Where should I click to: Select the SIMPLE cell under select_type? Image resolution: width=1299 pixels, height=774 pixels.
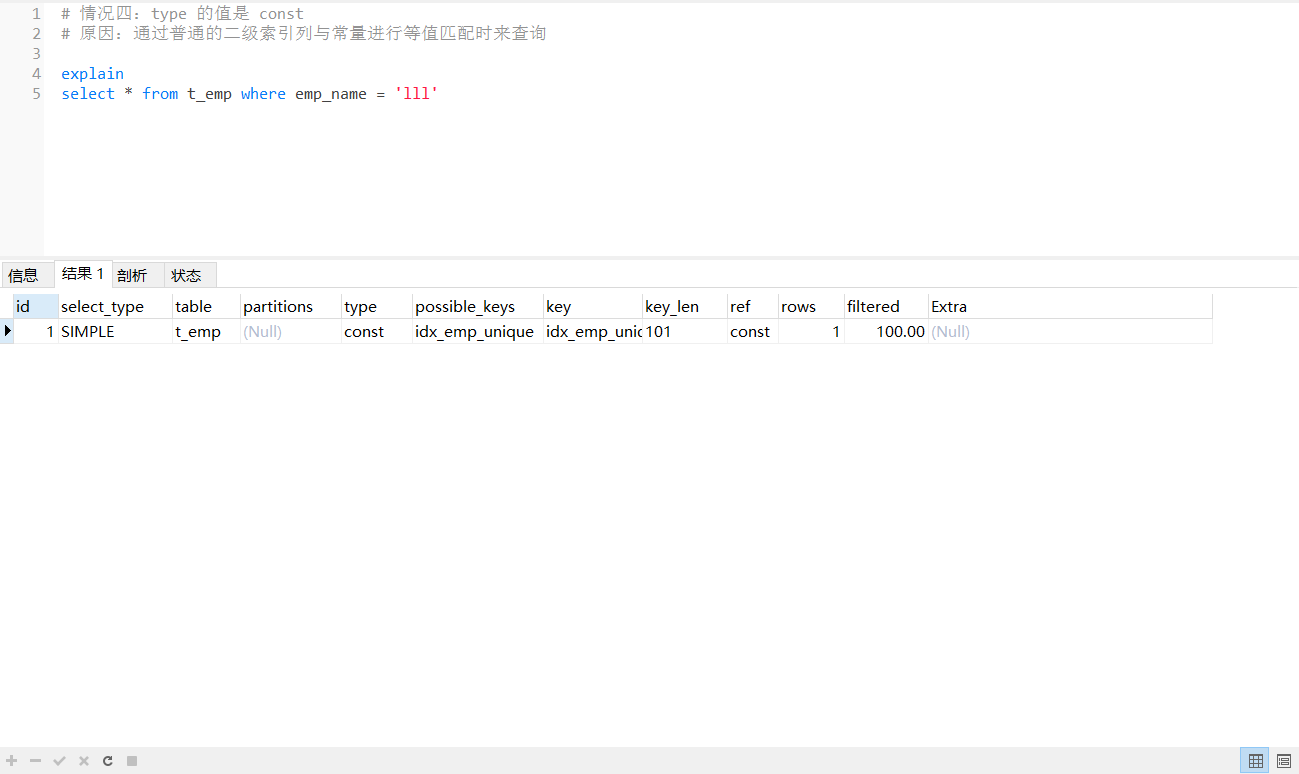coord(87,331)
